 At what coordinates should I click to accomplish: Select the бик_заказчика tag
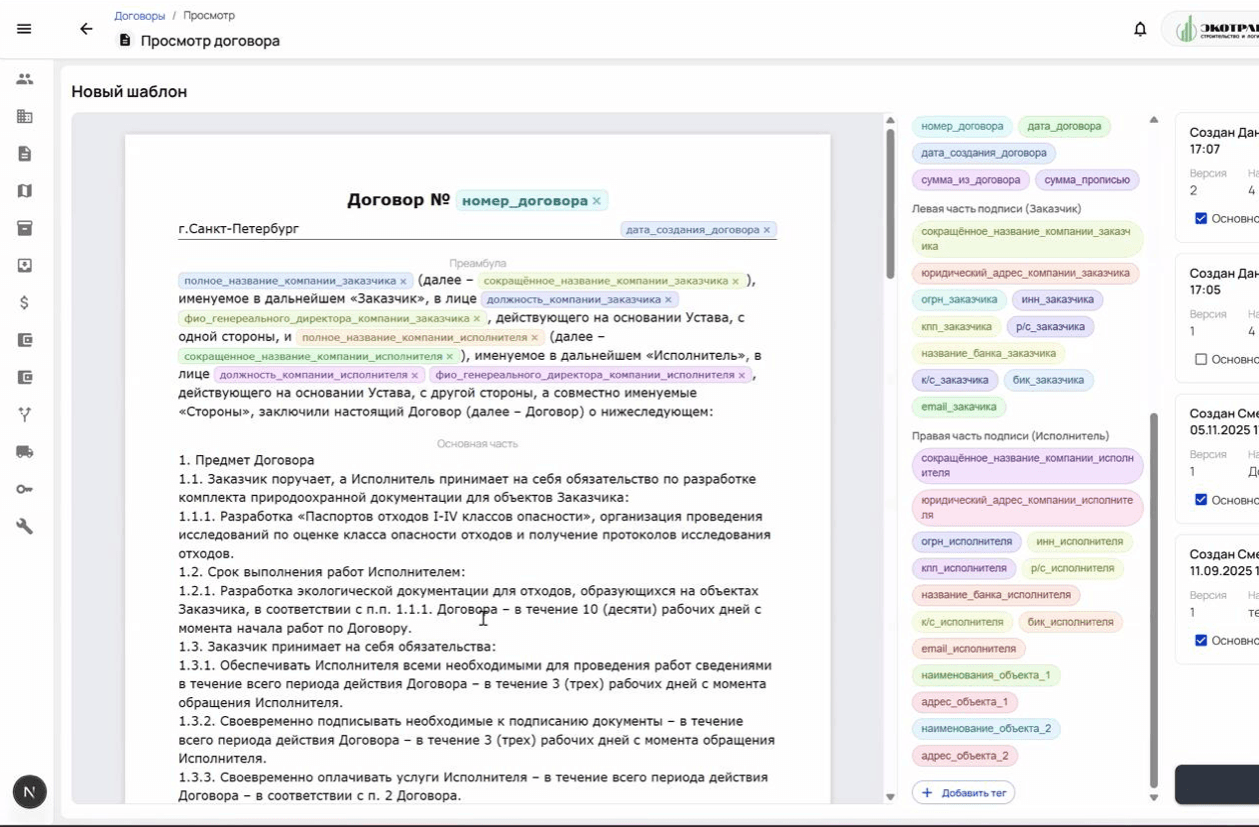[x=1048, y=380]
